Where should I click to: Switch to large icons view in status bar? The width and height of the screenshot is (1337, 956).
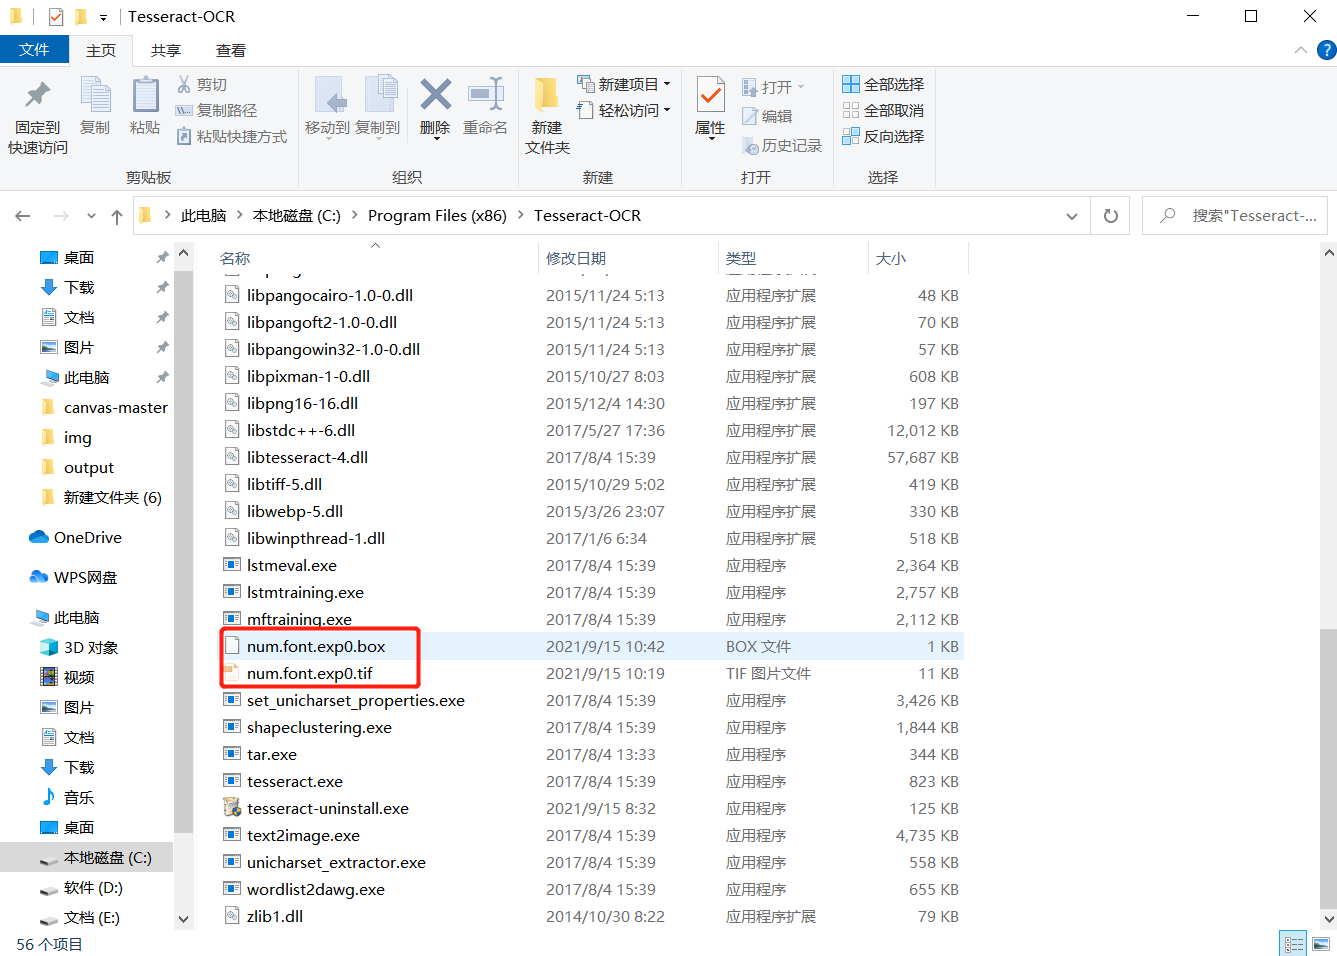[x=1321, y=944]
